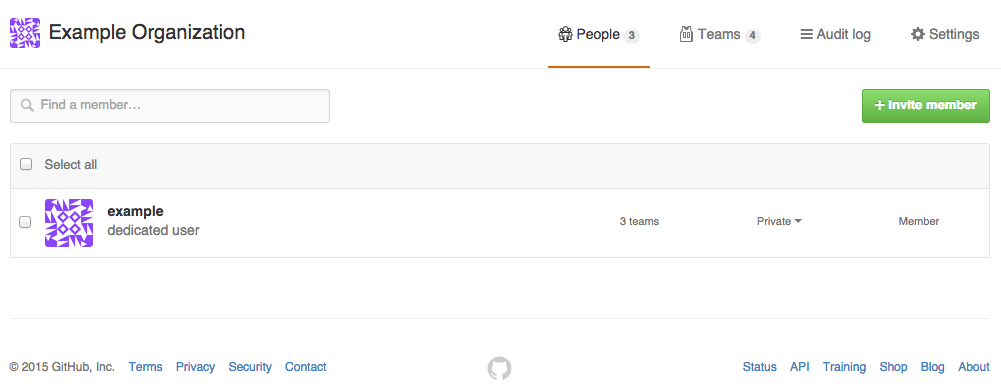Screen dimensions: 1001x386
Task: Click the People group icon
Action: click(x=565, y=34)
